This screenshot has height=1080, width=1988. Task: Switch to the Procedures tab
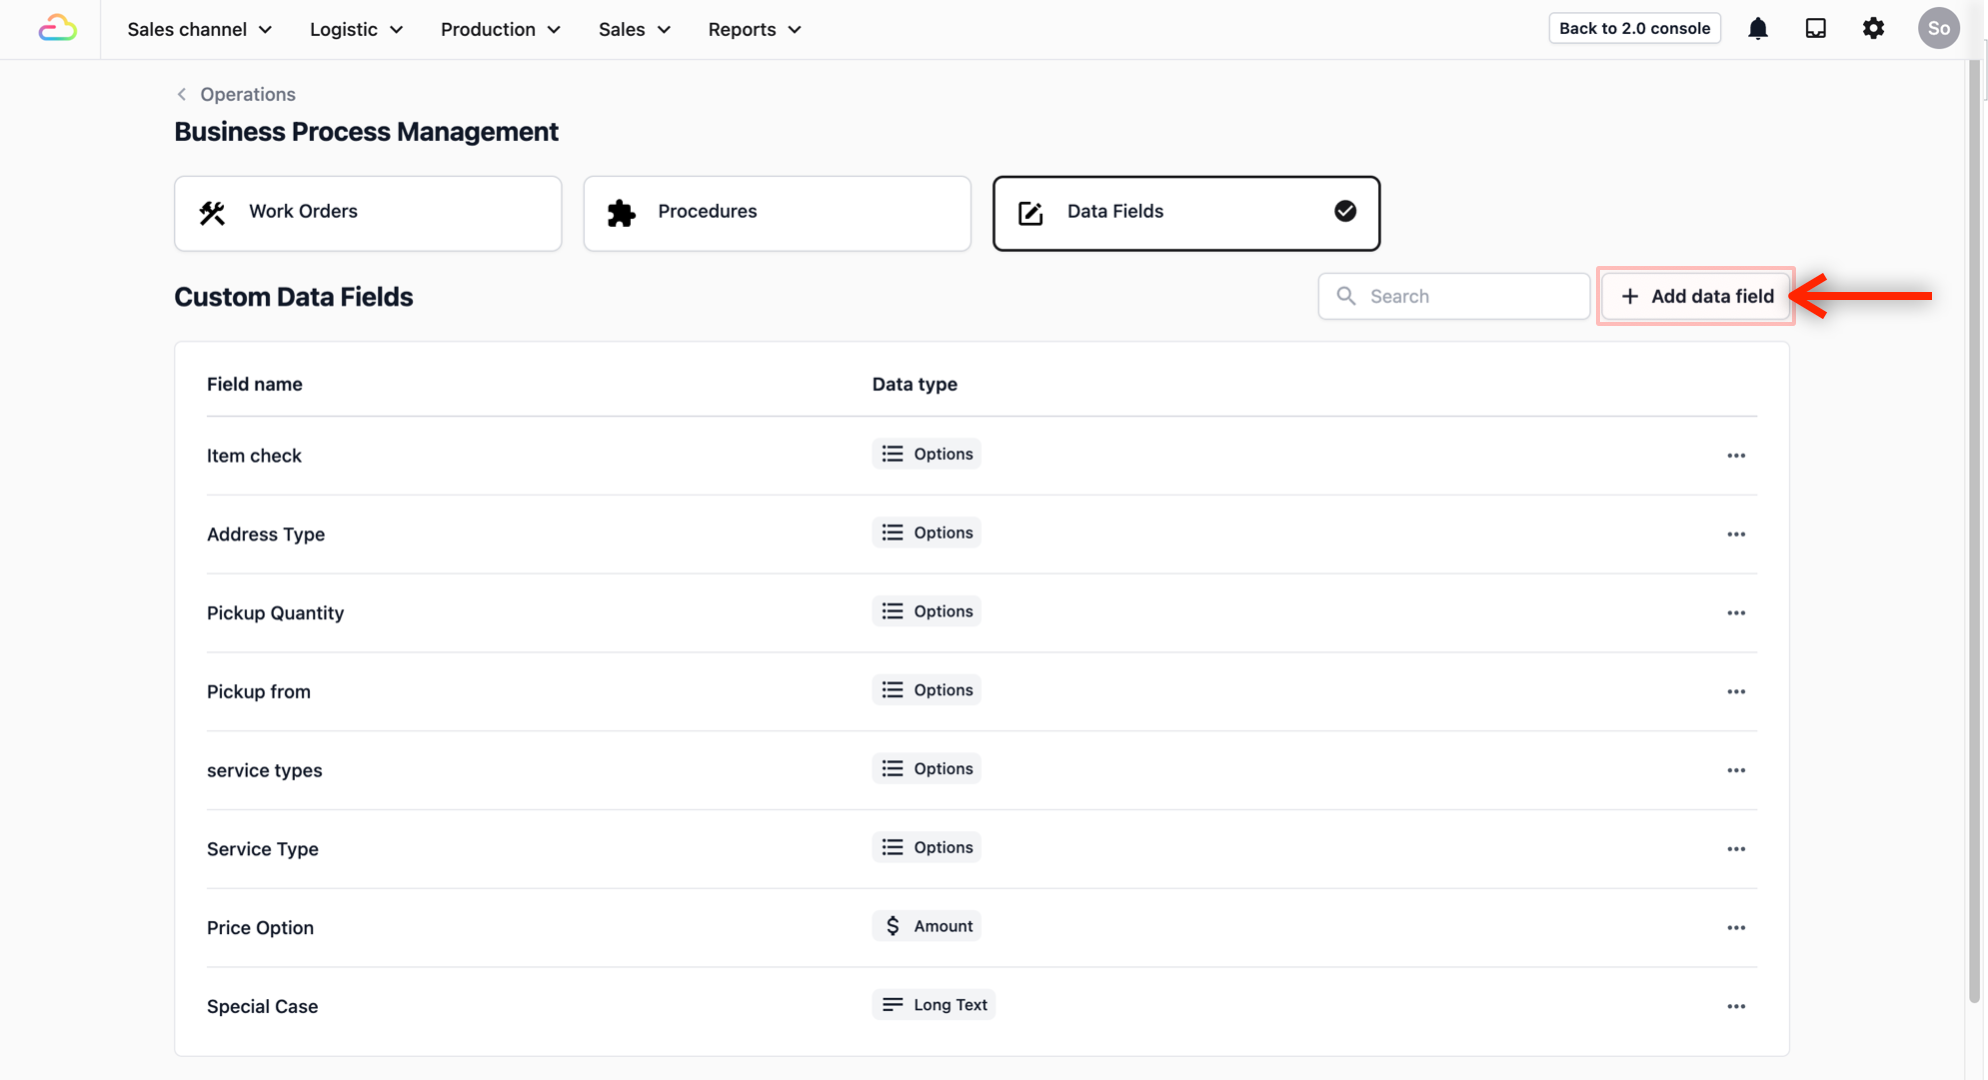[x=777, y=213]
